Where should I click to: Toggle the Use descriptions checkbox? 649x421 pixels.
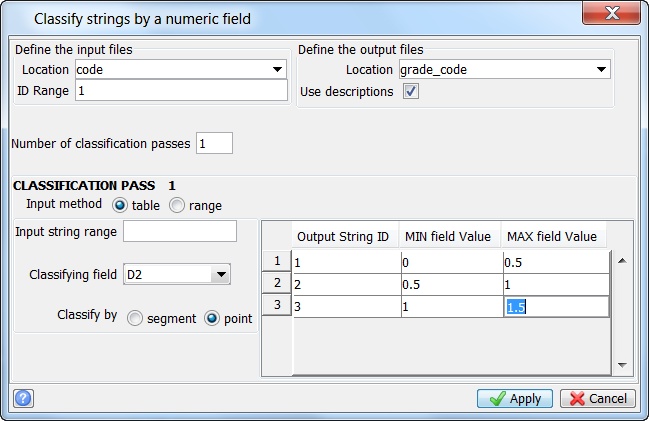[x=410, y=91]
